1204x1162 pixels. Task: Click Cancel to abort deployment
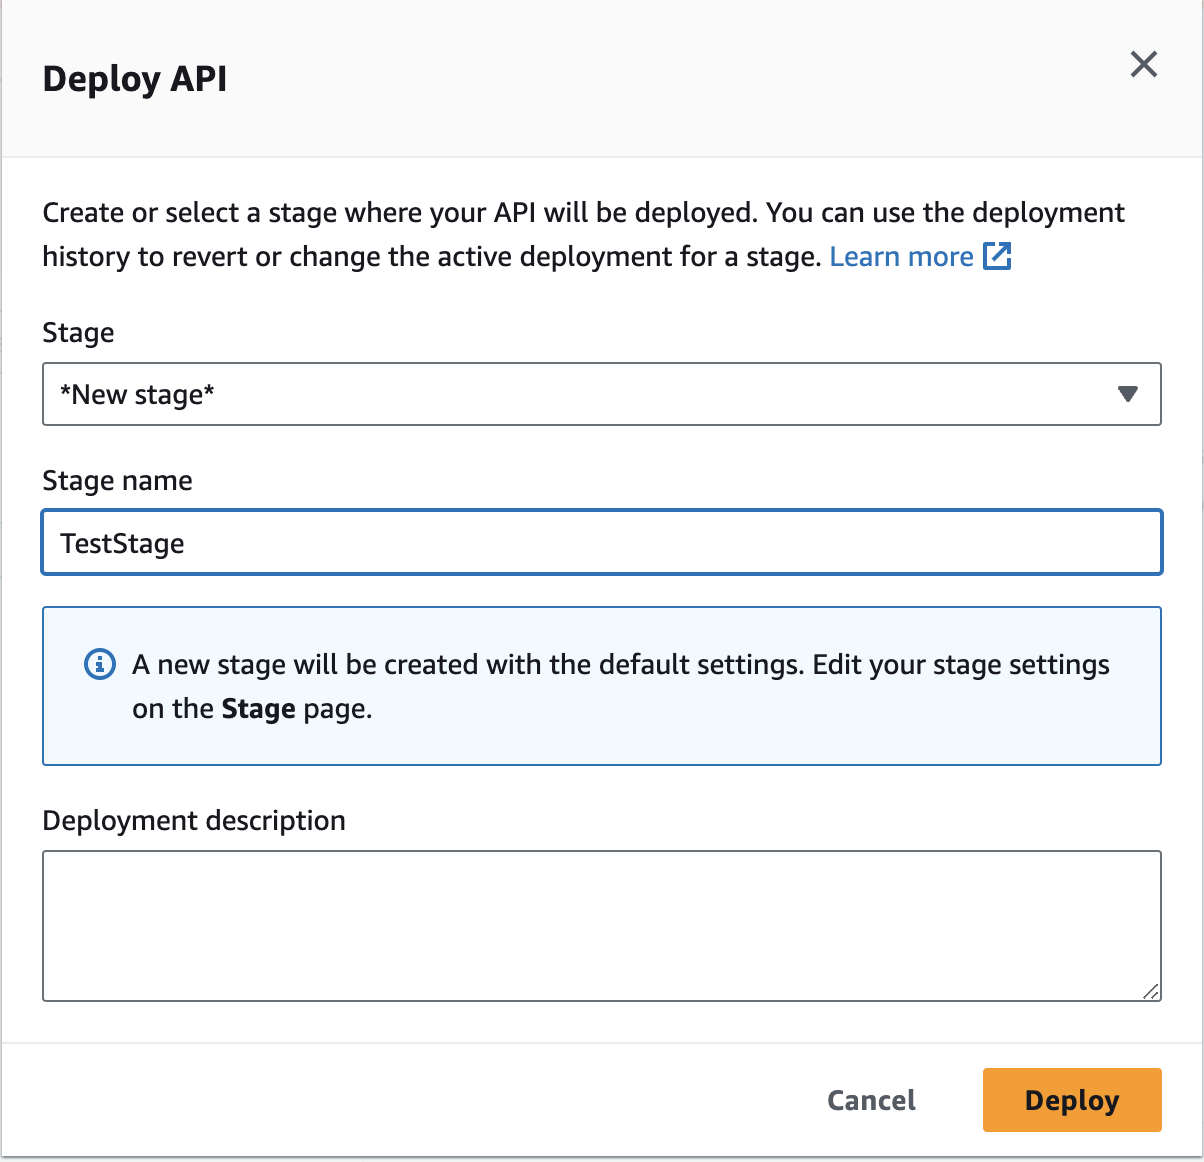(870, 1100)
